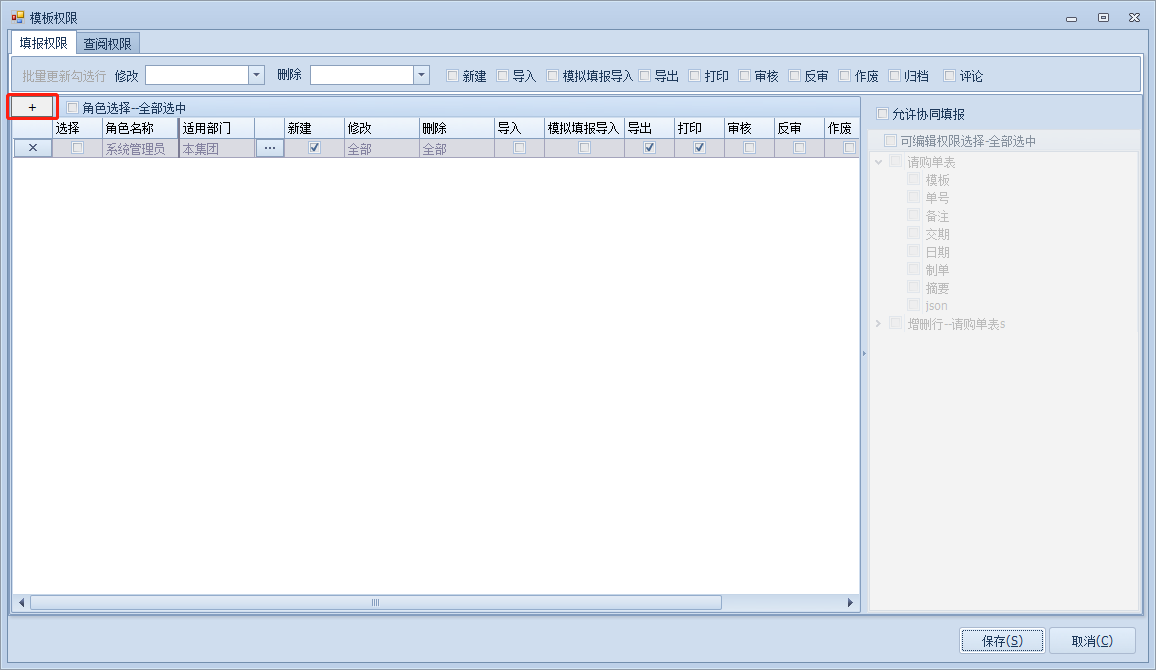Image resolution: width=1156 pixels, height=670 pixels.
Task: Click the 保存(S) button
Action: pyautogui.click(x=1002, y=641)
